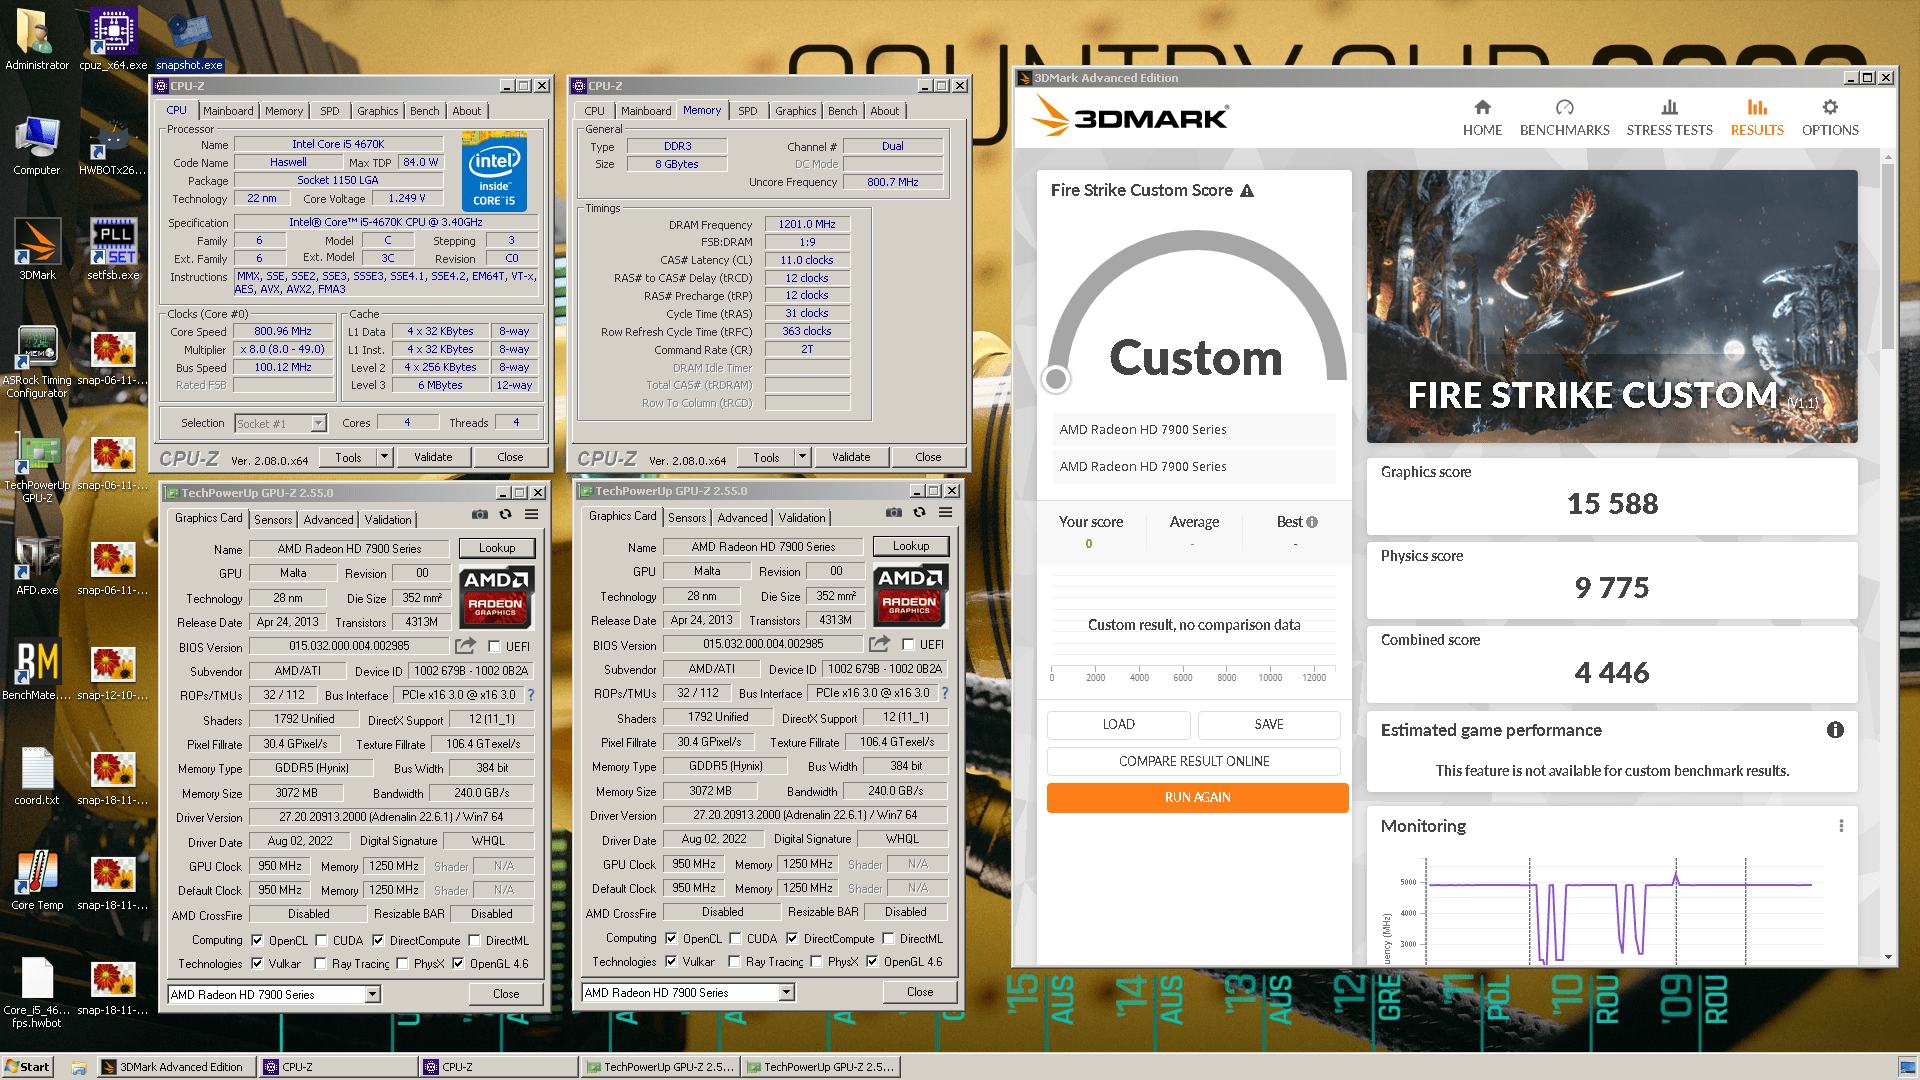Viewport: 1920px width, 1080px height.
Task: Open hamburger menu in right GPU-Z window
Action: click(946, 512)
